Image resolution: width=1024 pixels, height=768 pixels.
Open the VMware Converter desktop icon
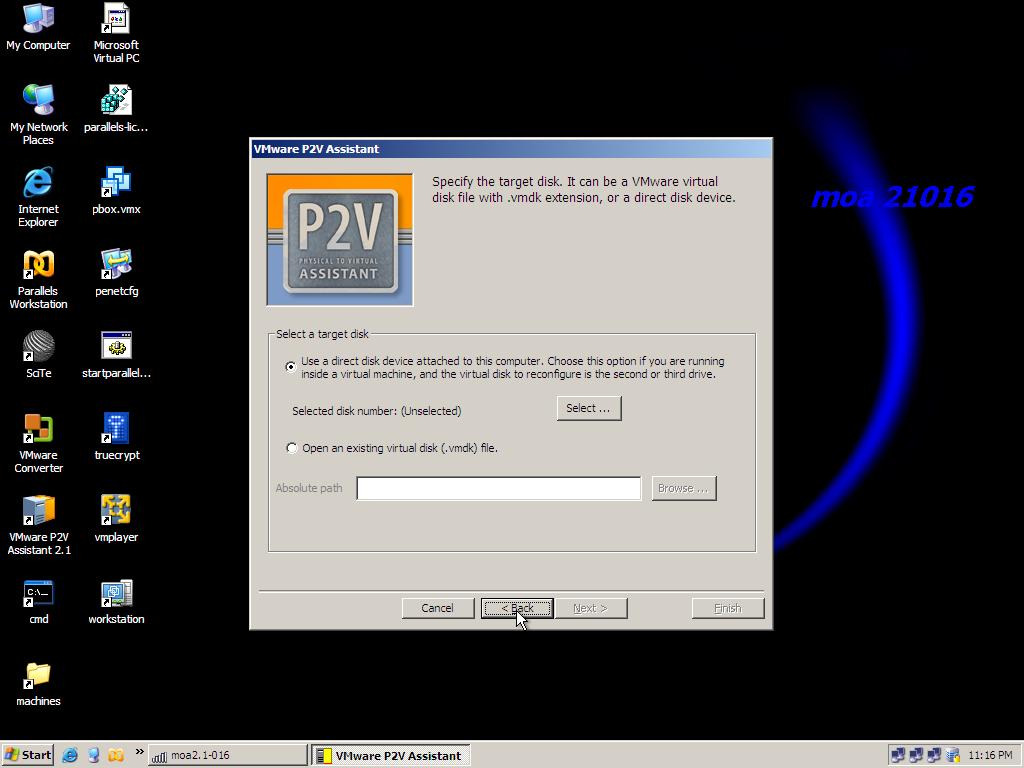click(38, 429)
